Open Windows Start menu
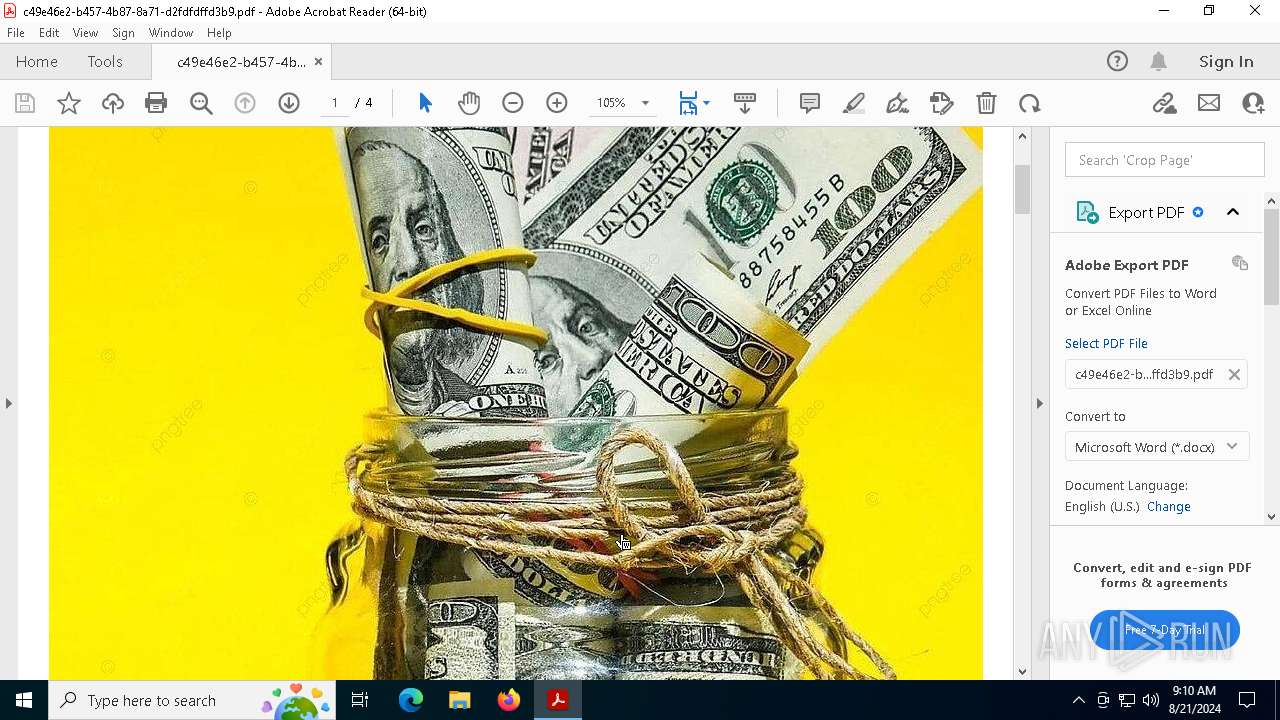The width and height of the screenshot is (1280, 720). pos(24,700)
